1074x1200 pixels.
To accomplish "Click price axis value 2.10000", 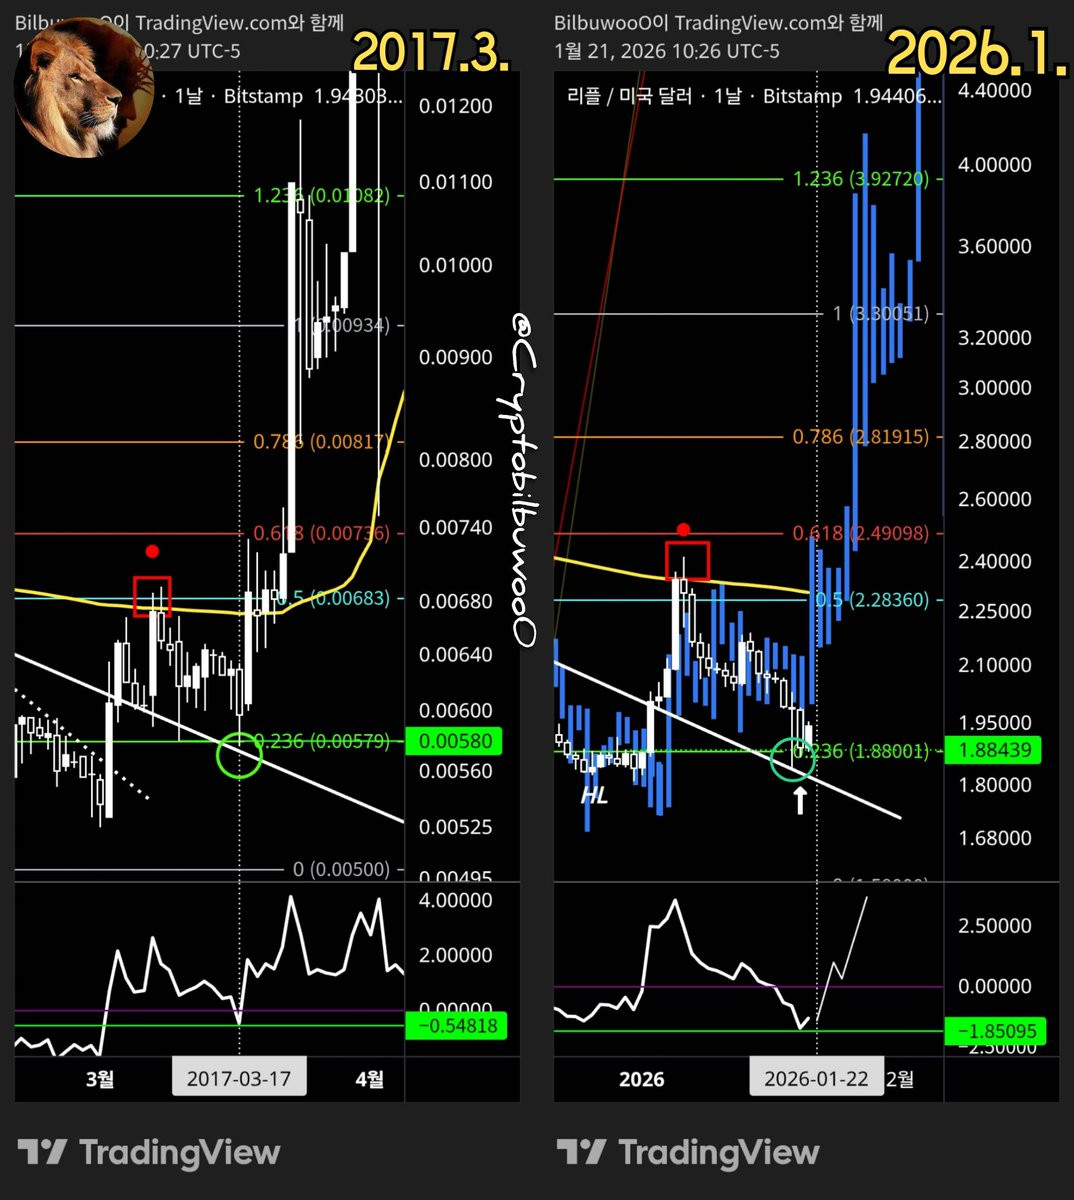I will [994, 665].
